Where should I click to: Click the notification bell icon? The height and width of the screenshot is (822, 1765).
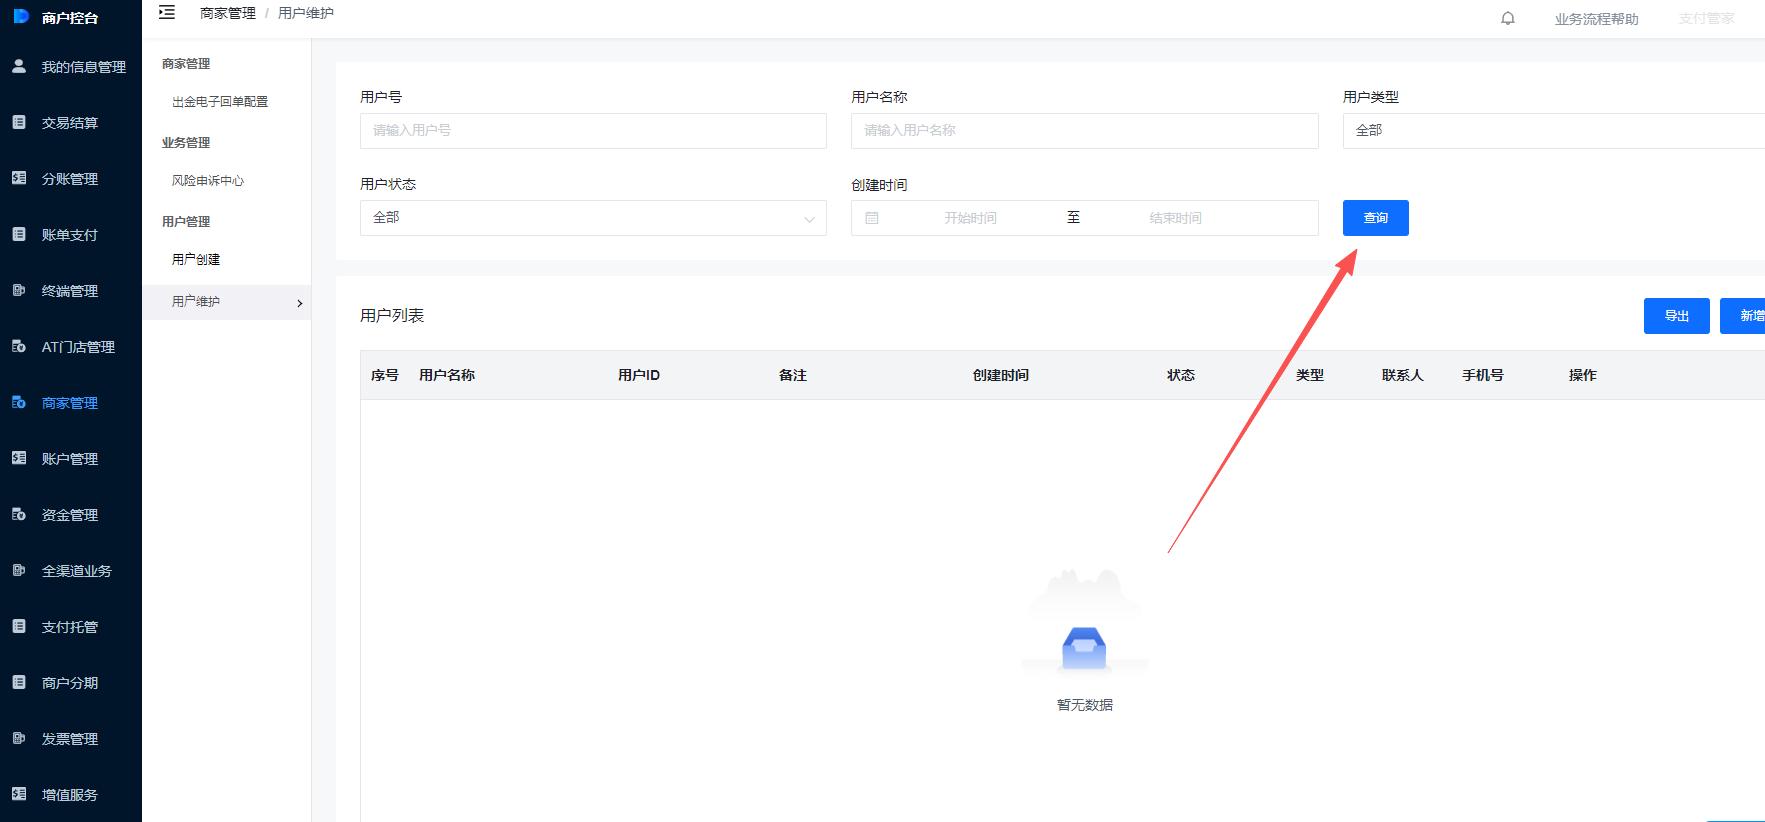[1507, 18]
